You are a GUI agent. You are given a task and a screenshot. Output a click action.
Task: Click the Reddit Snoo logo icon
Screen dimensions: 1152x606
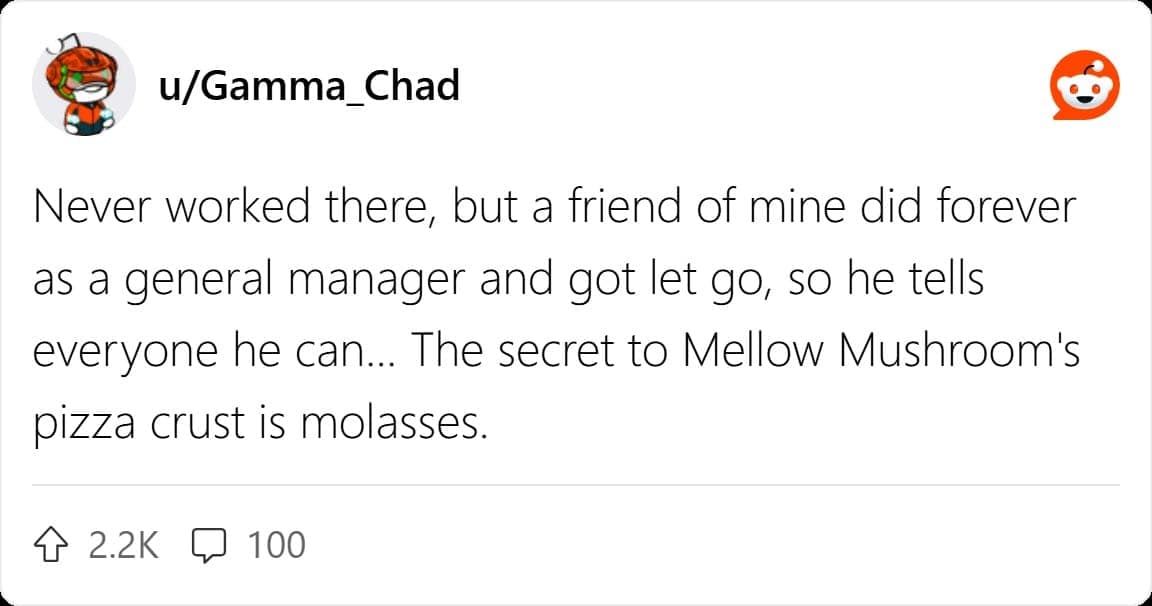(1083, 87)
